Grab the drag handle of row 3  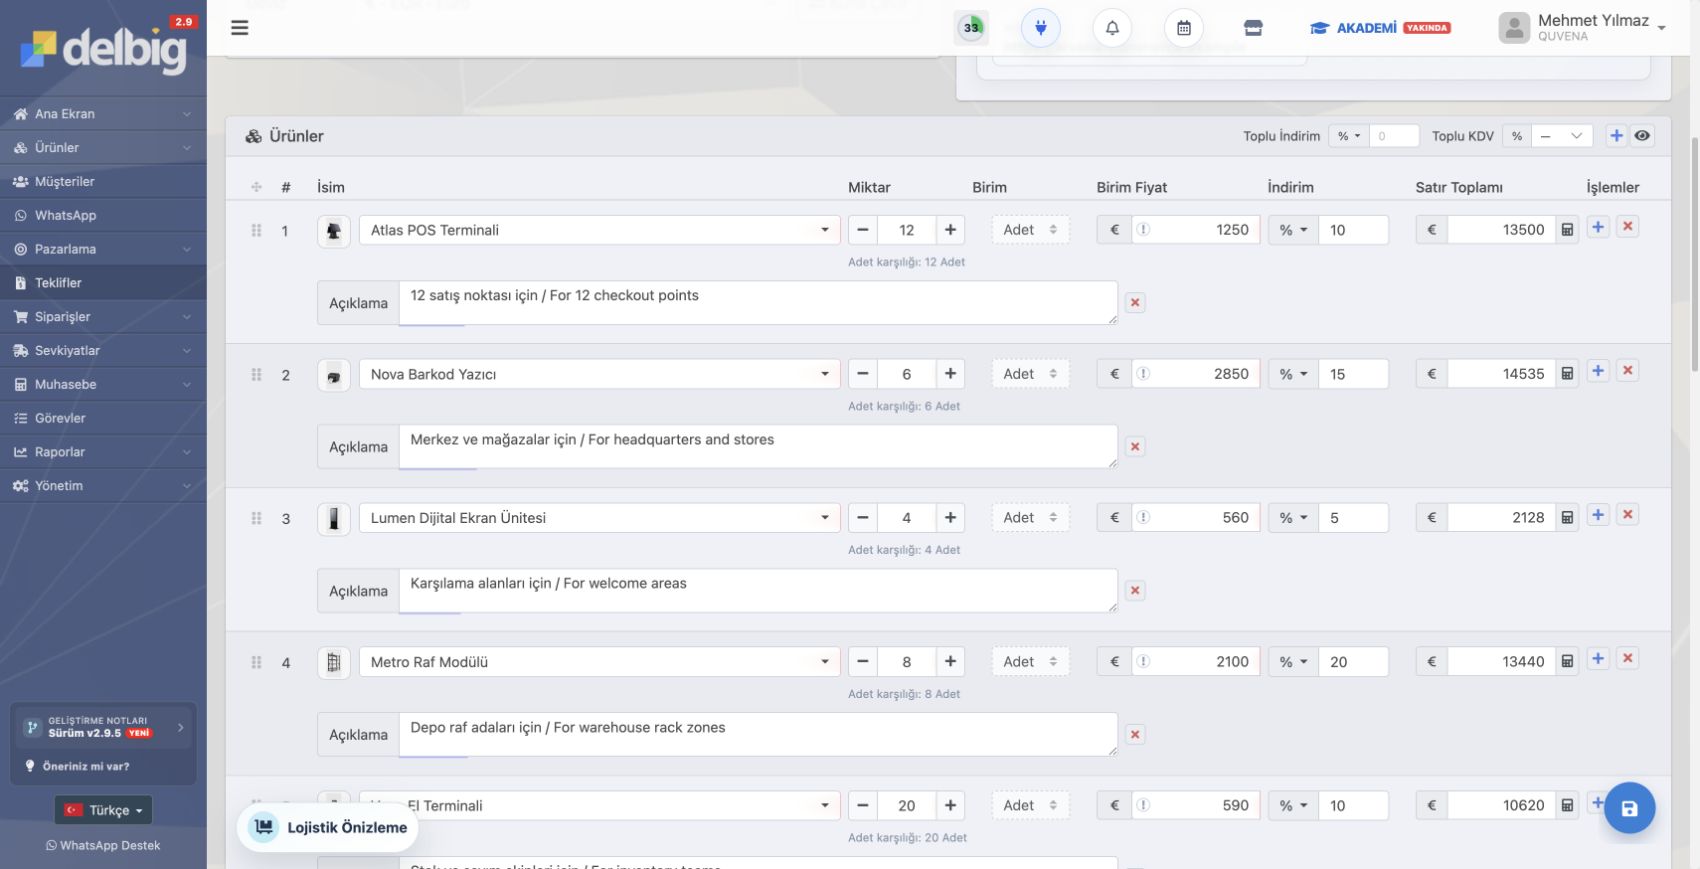coord(256,518)
